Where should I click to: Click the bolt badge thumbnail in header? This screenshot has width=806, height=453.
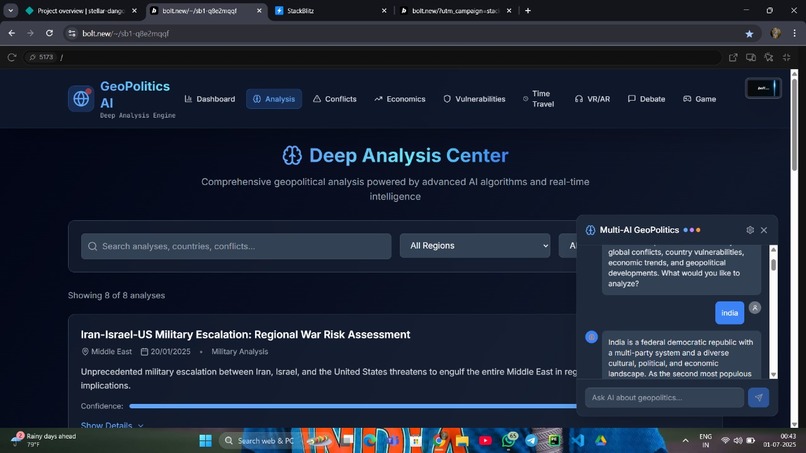click(x=763, y=88)
